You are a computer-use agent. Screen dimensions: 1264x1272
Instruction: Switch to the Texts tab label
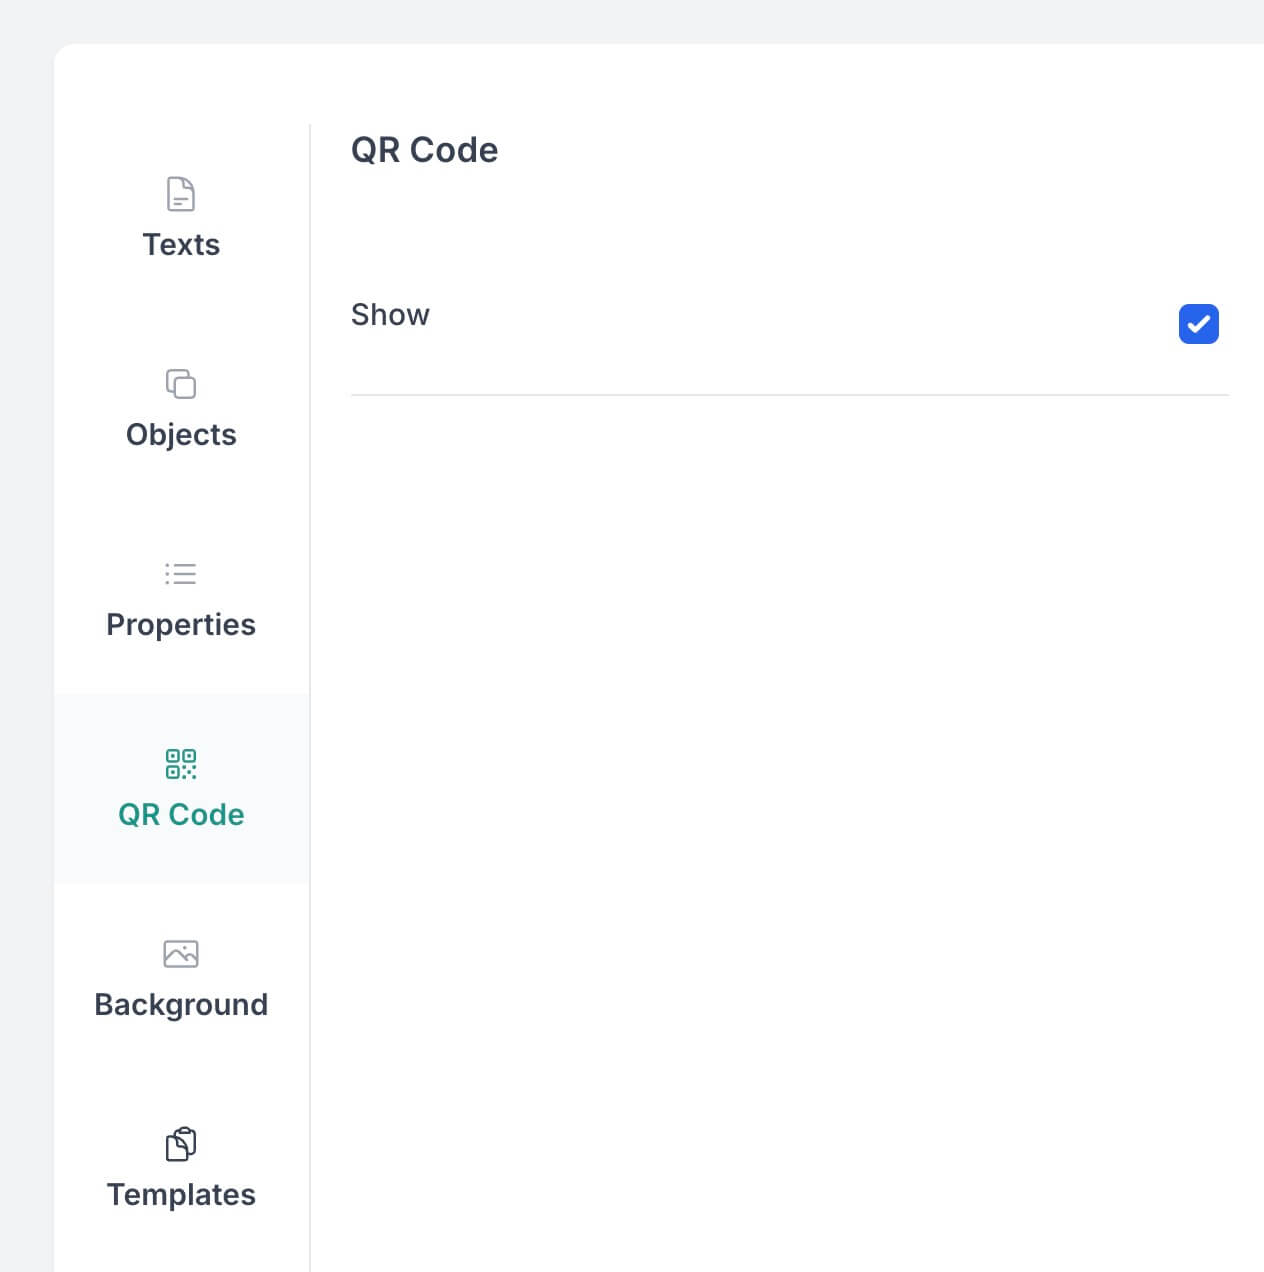click(x=181, y=245)
